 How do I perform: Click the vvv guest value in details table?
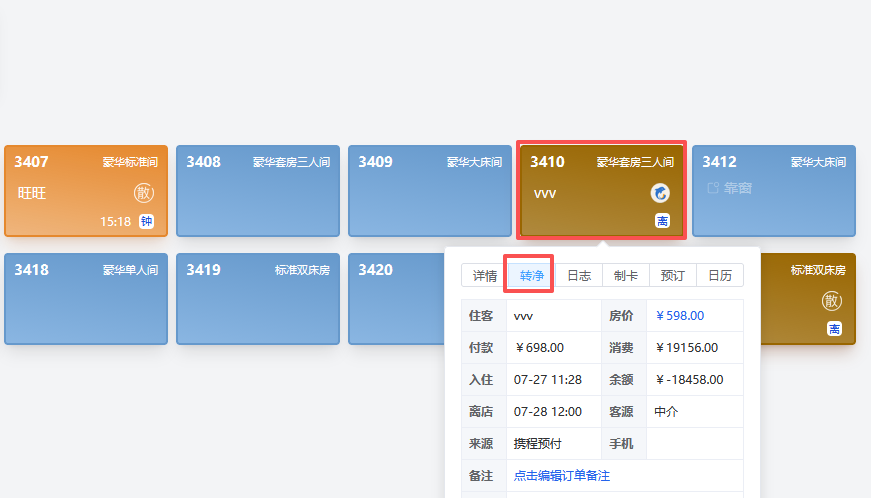(523, 316)
